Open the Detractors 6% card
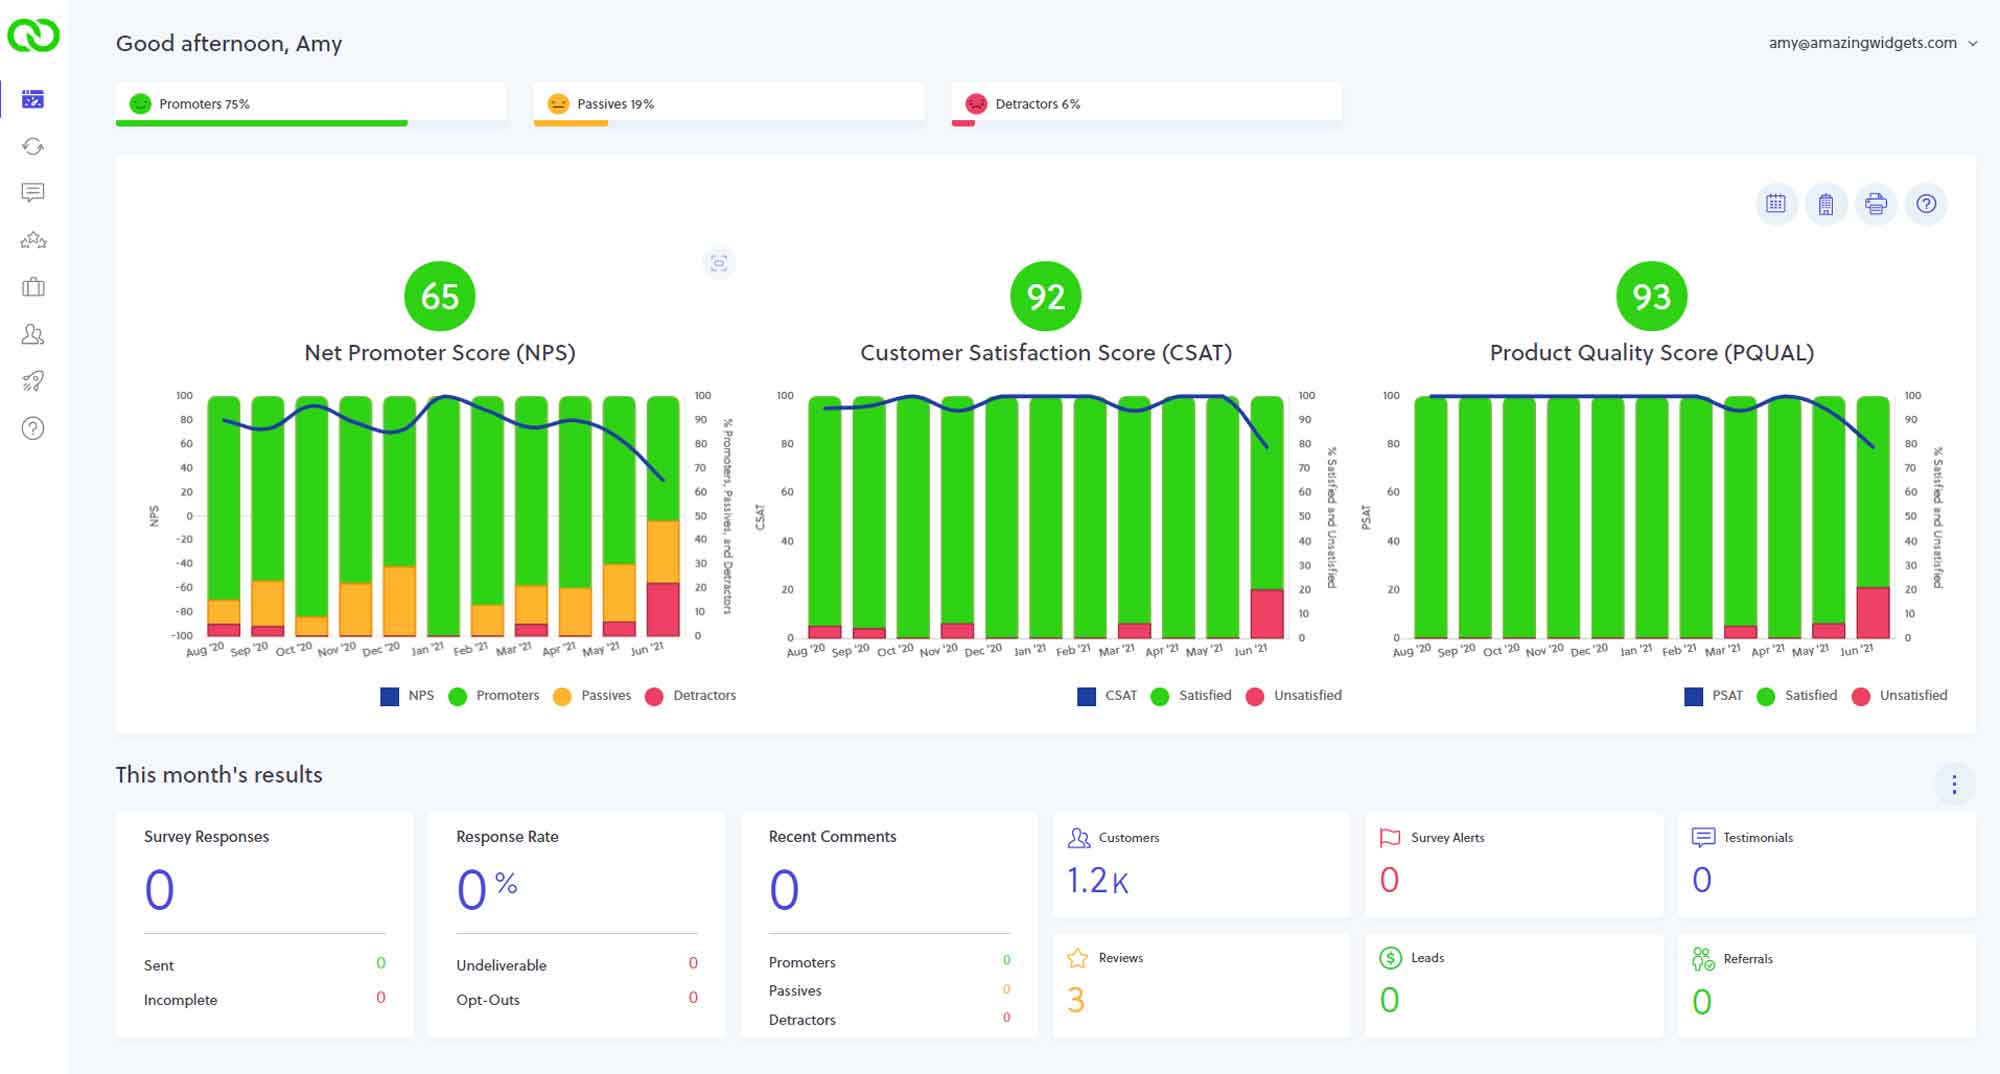The height and width of the screenshot is (1074, 2000). pos(1147,104)
